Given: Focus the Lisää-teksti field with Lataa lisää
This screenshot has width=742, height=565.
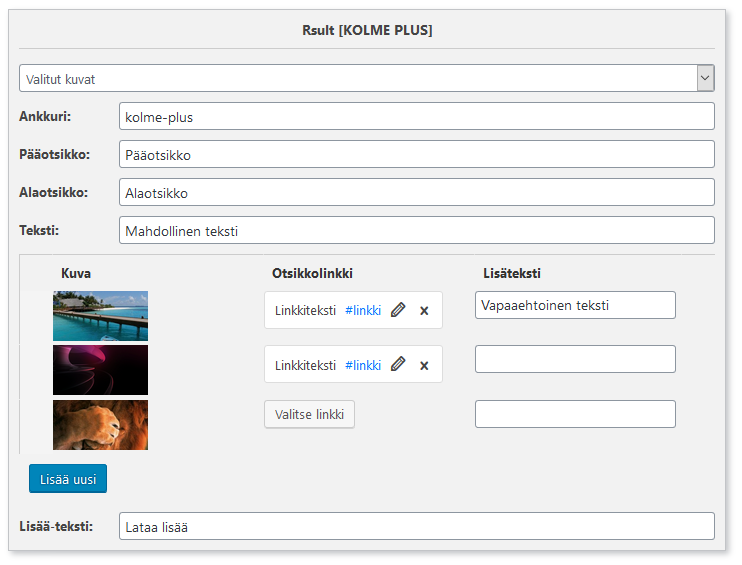Looking at the screenshot, I should pyautogui.click(x=416, y=526).
